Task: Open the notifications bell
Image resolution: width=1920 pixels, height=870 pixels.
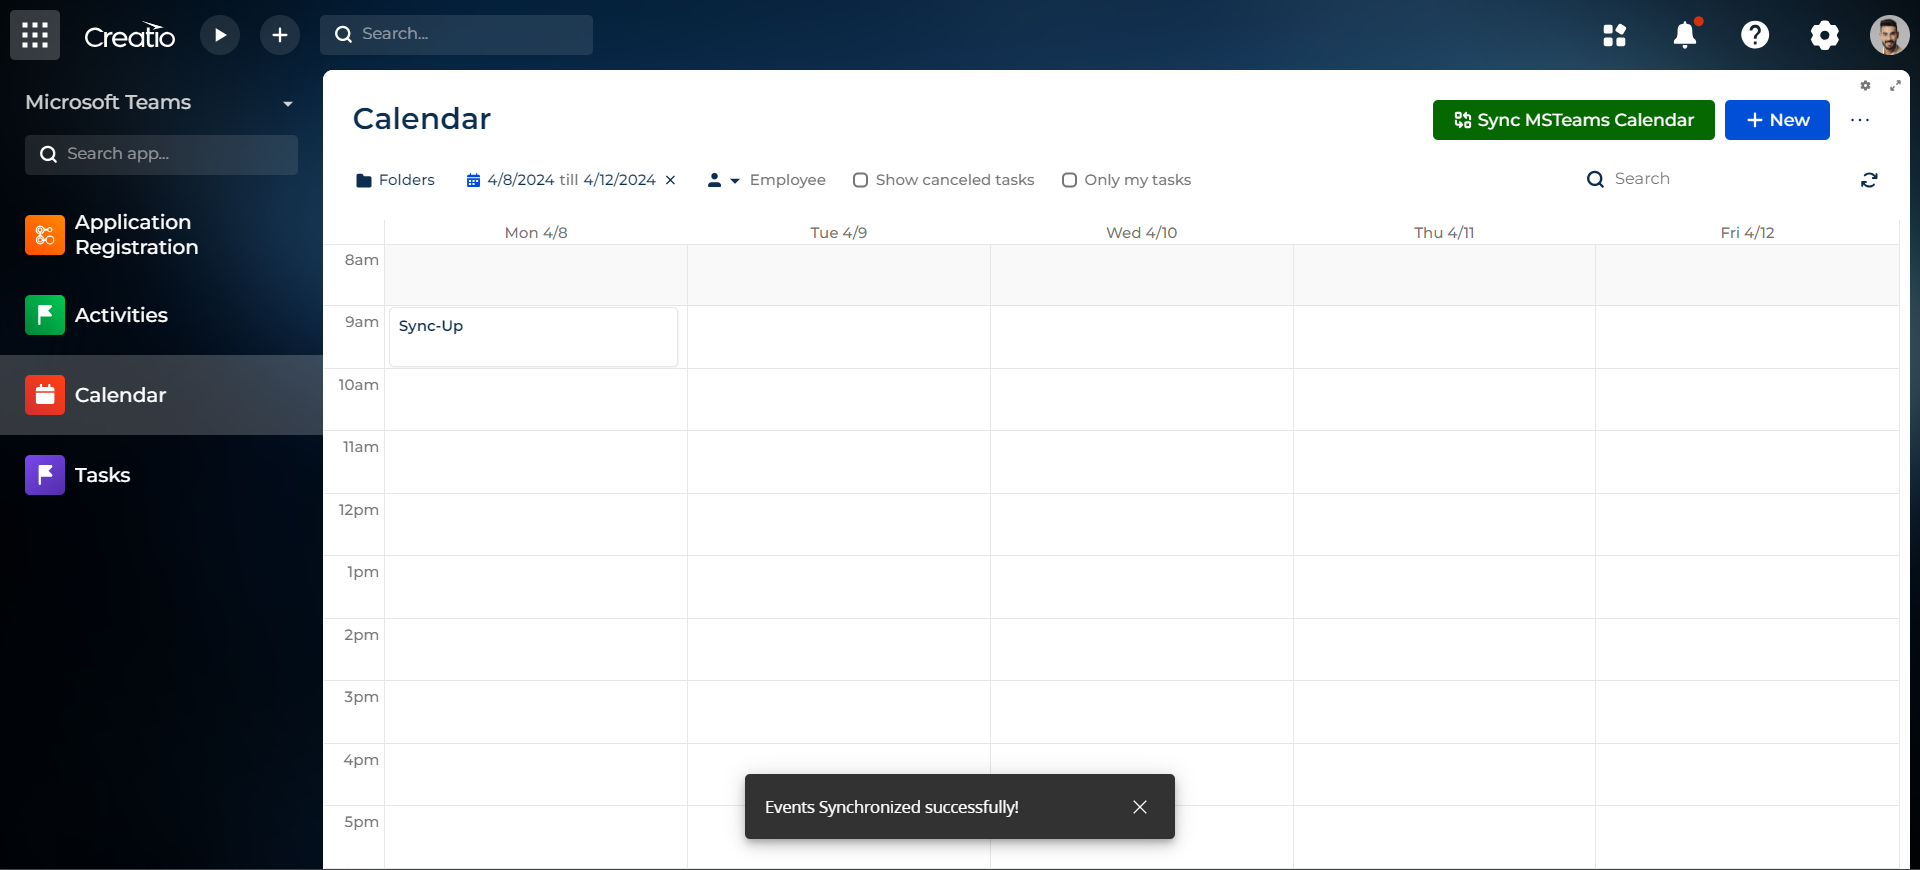Action: click(1685, 35)
